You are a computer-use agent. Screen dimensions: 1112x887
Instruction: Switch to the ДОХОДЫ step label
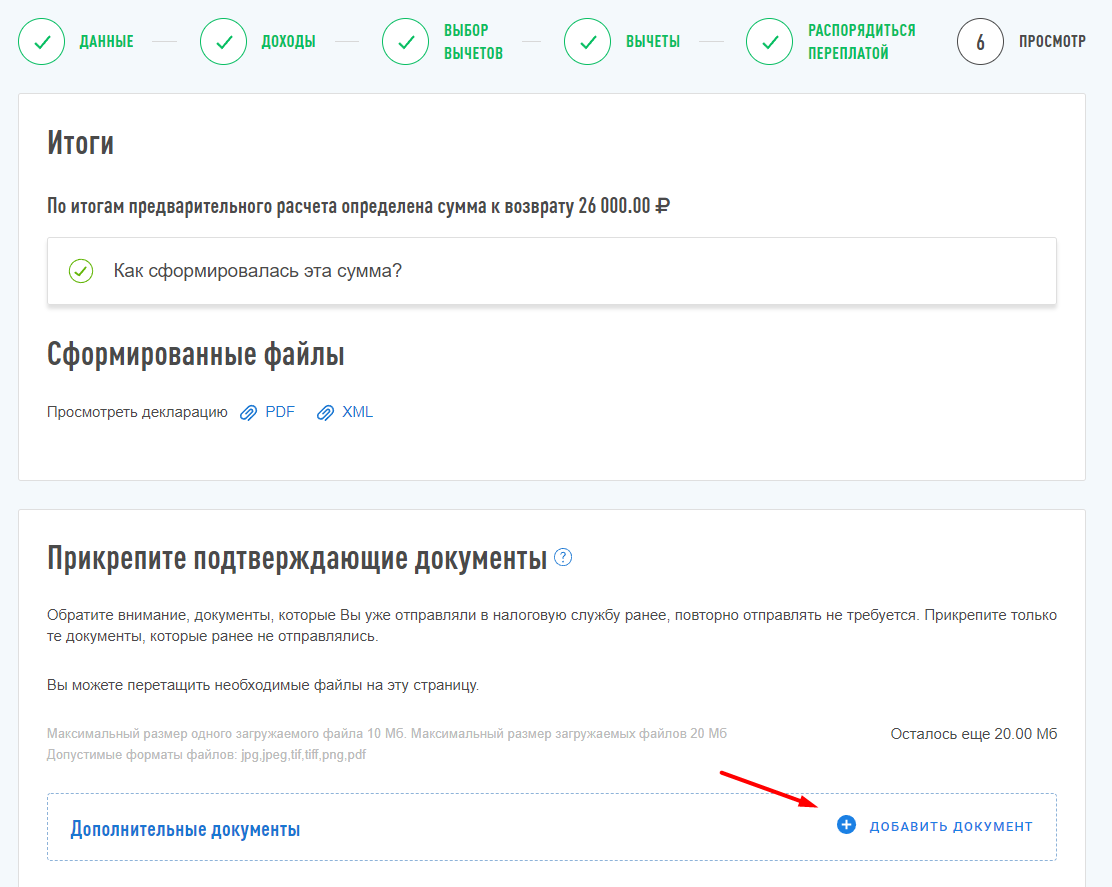pos(289,42)
